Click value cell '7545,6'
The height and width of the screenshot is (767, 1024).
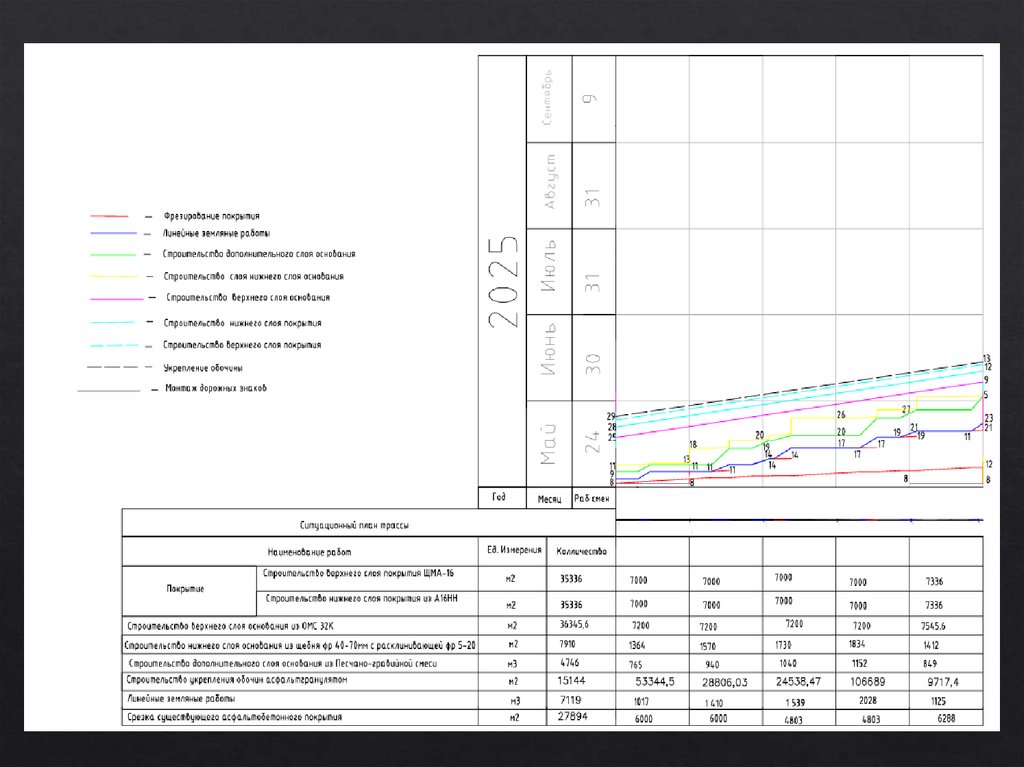click(x=933, y=626)
